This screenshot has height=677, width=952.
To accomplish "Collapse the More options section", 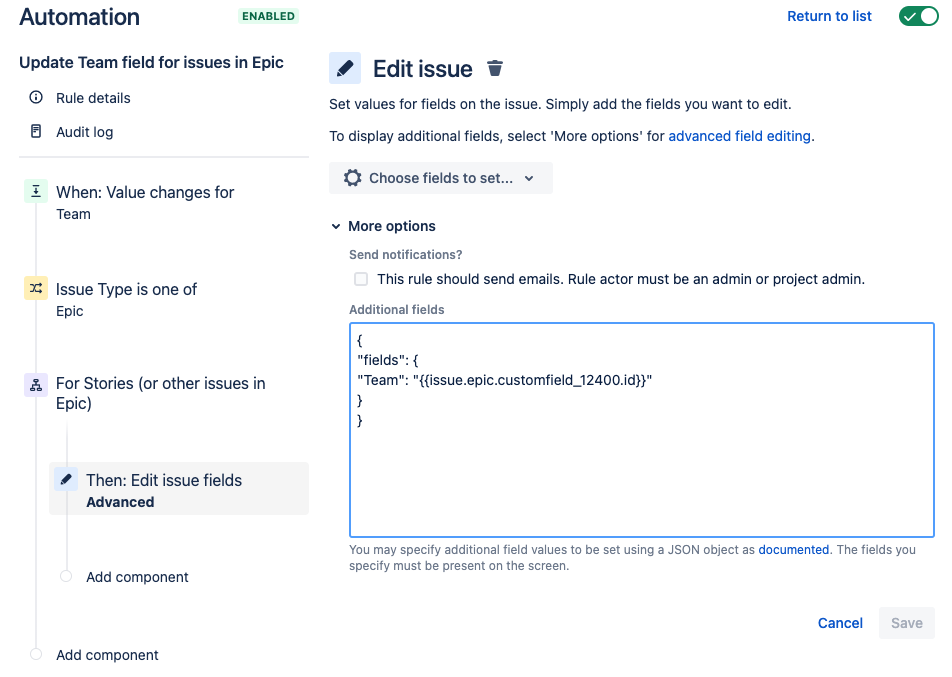I will pyautogui.click(x=336, y=226).
